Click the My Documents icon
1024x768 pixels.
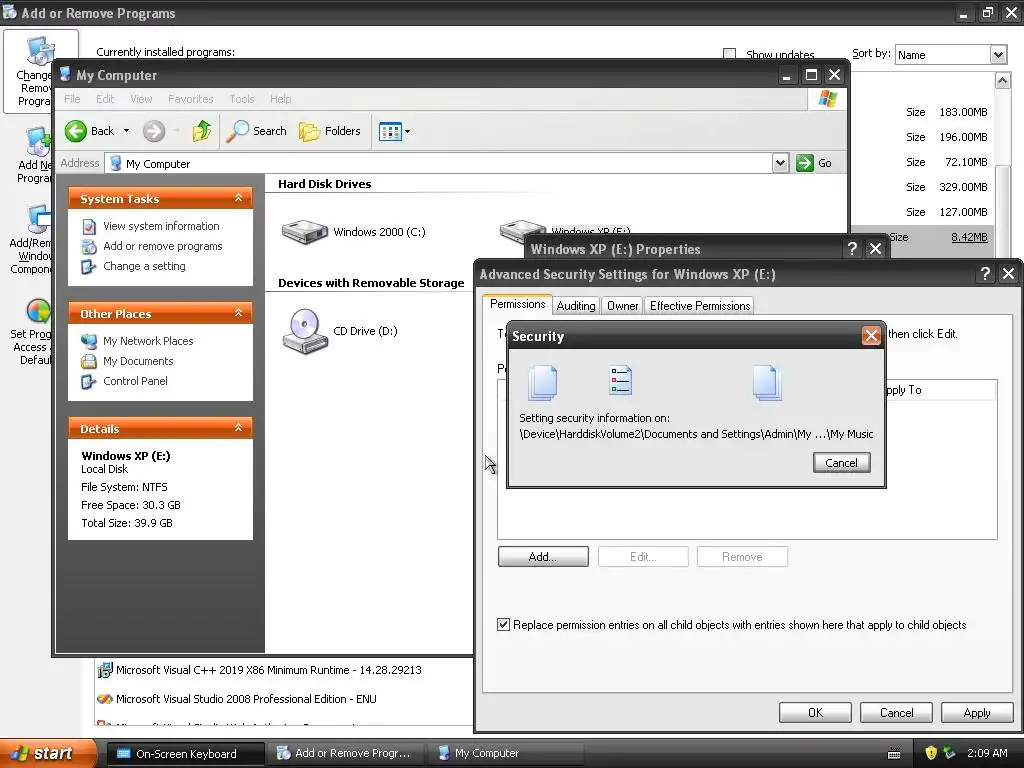click(89, 361)
